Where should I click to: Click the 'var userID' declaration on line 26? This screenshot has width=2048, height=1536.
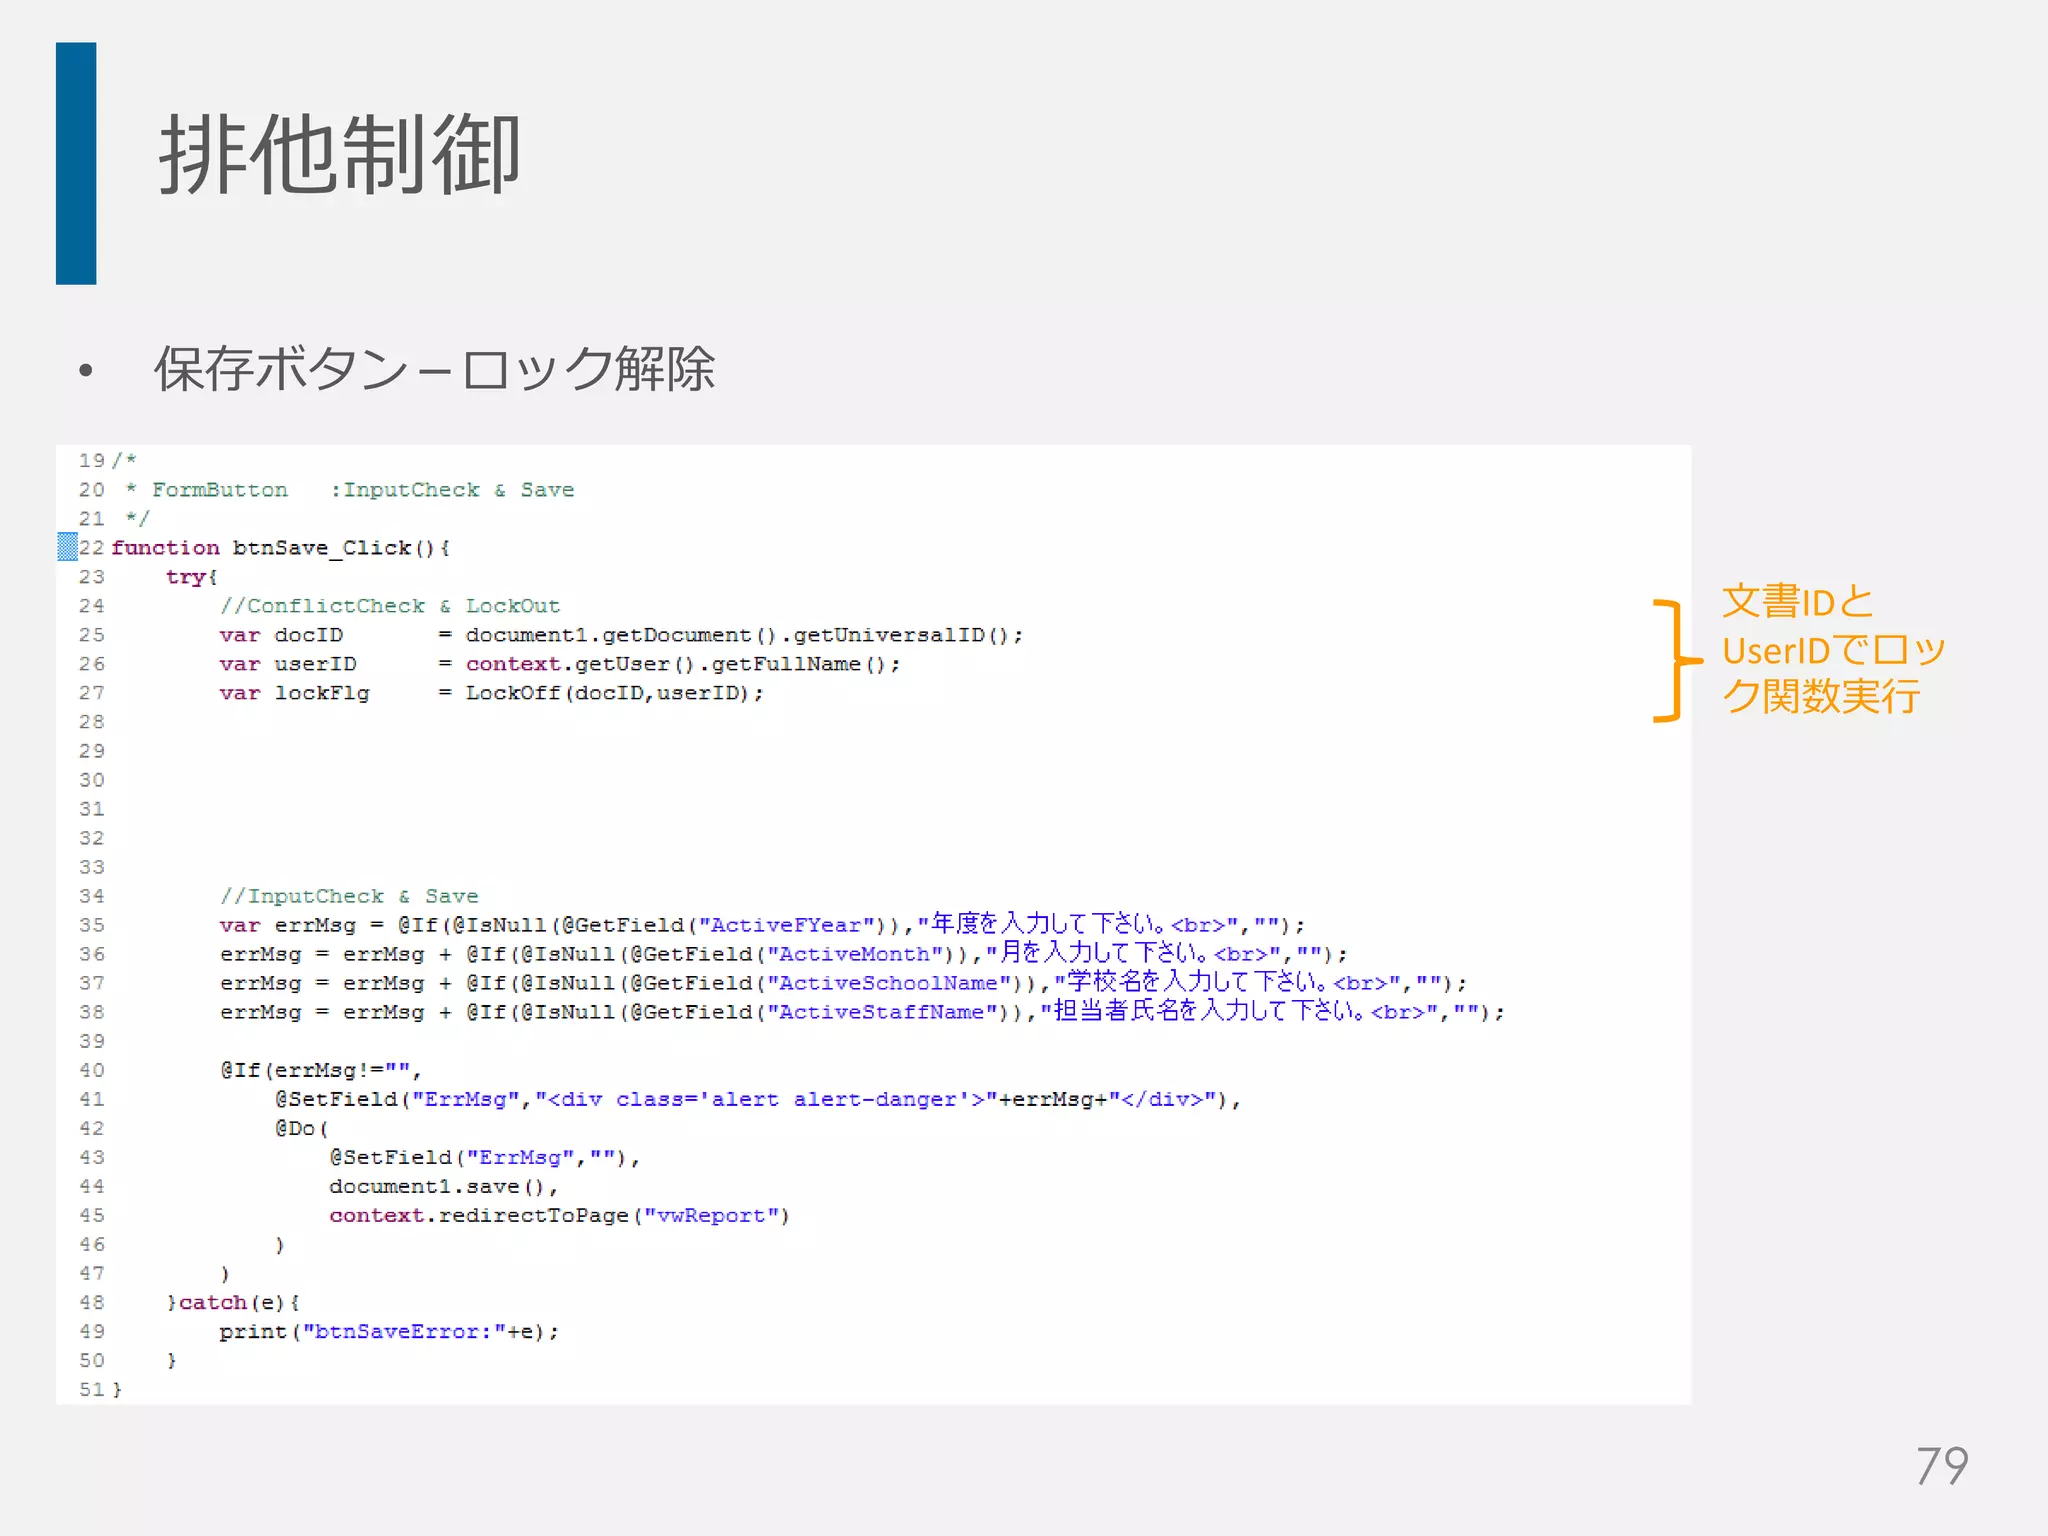pos(288,664)
